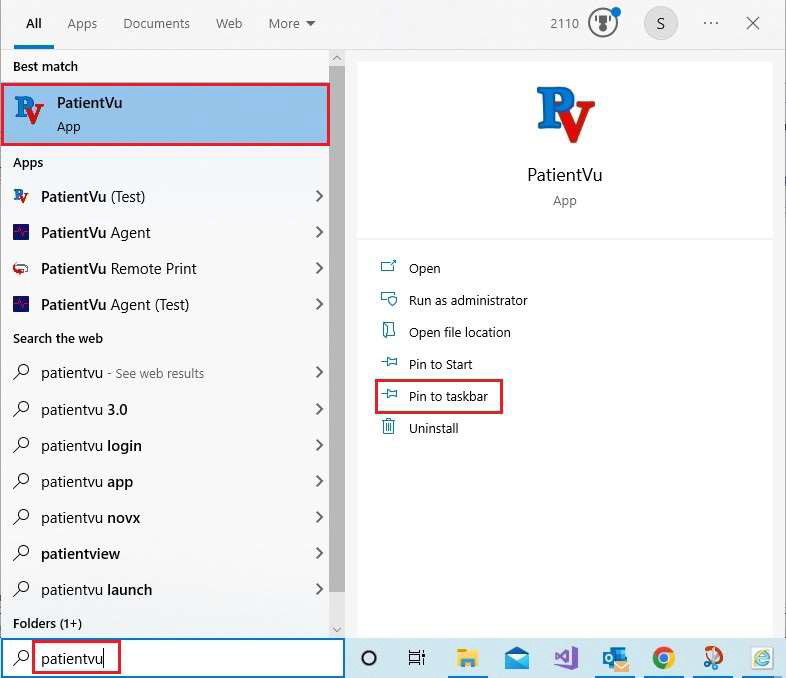Choose Uninstall for PatientVu
786x678 pixels.
[x=434, y=428]
